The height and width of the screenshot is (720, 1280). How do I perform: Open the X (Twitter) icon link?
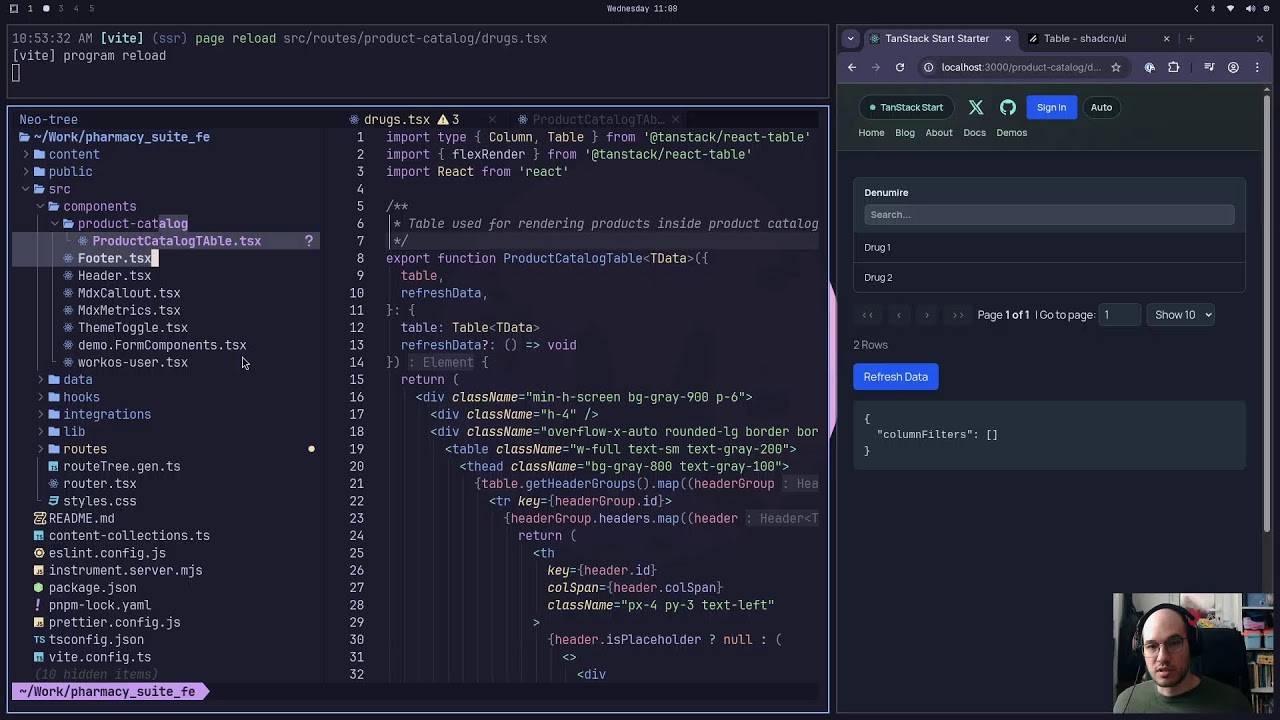tap(976, 107)
